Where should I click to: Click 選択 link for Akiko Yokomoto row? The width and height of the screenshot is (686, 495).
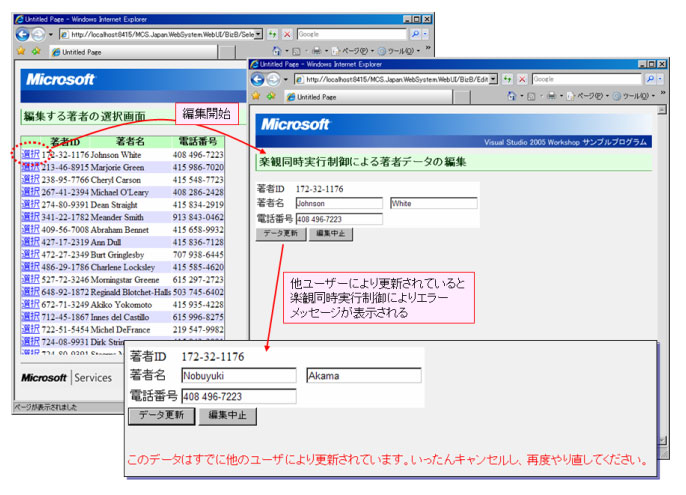point(31,304)
